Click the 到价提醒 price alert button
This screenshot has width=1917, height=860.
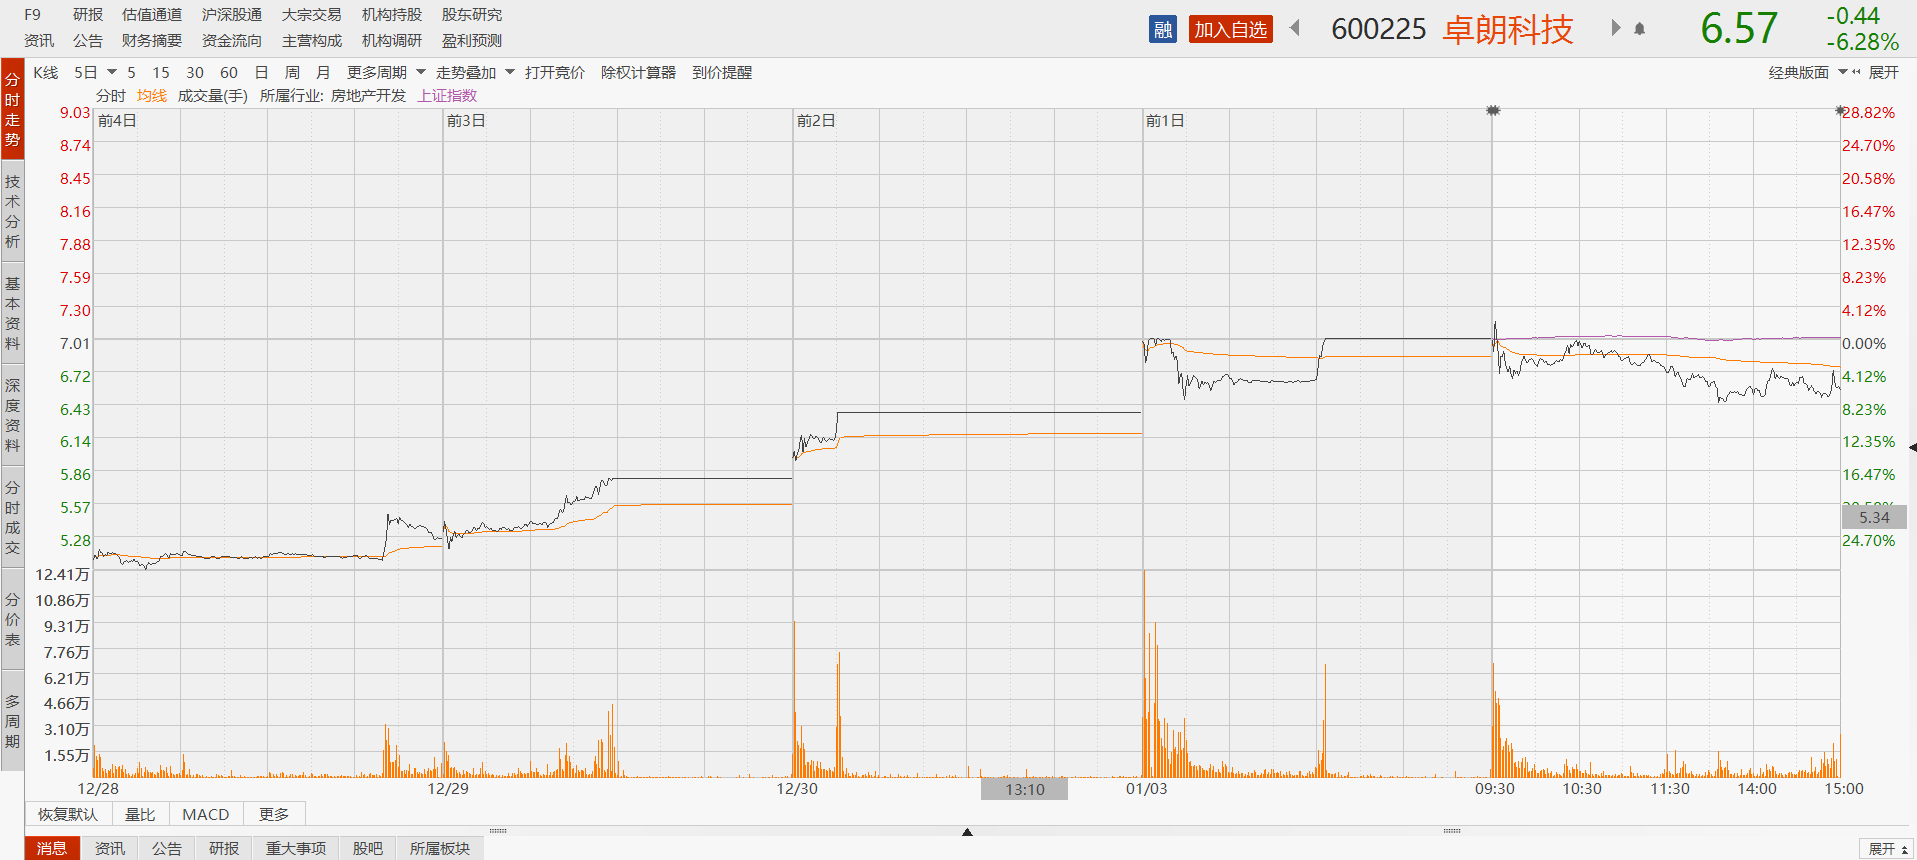click(722, 73)
